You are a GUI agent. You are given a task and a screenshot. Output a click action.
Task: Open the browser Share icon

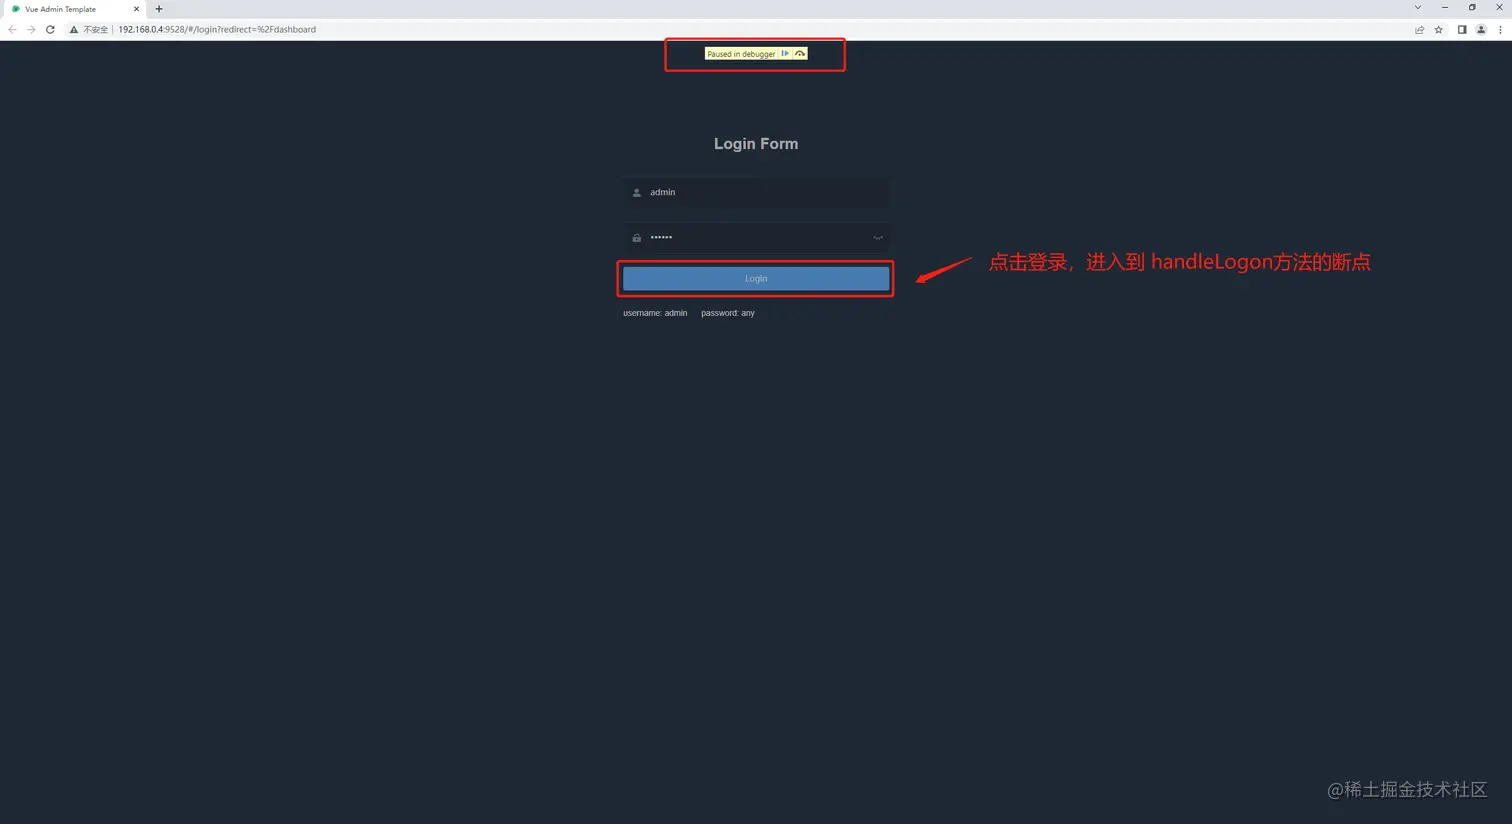tap(1420, 29)
